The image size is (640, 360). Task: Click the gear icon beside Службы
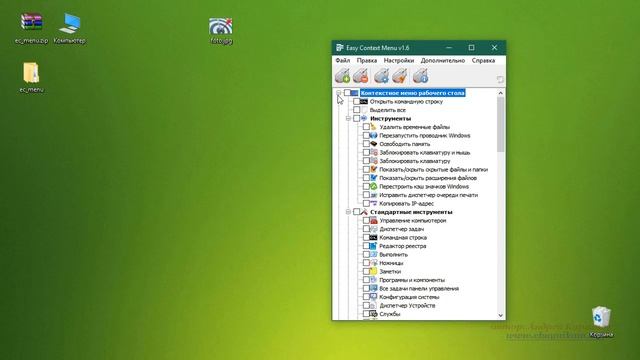click(373, 314)
